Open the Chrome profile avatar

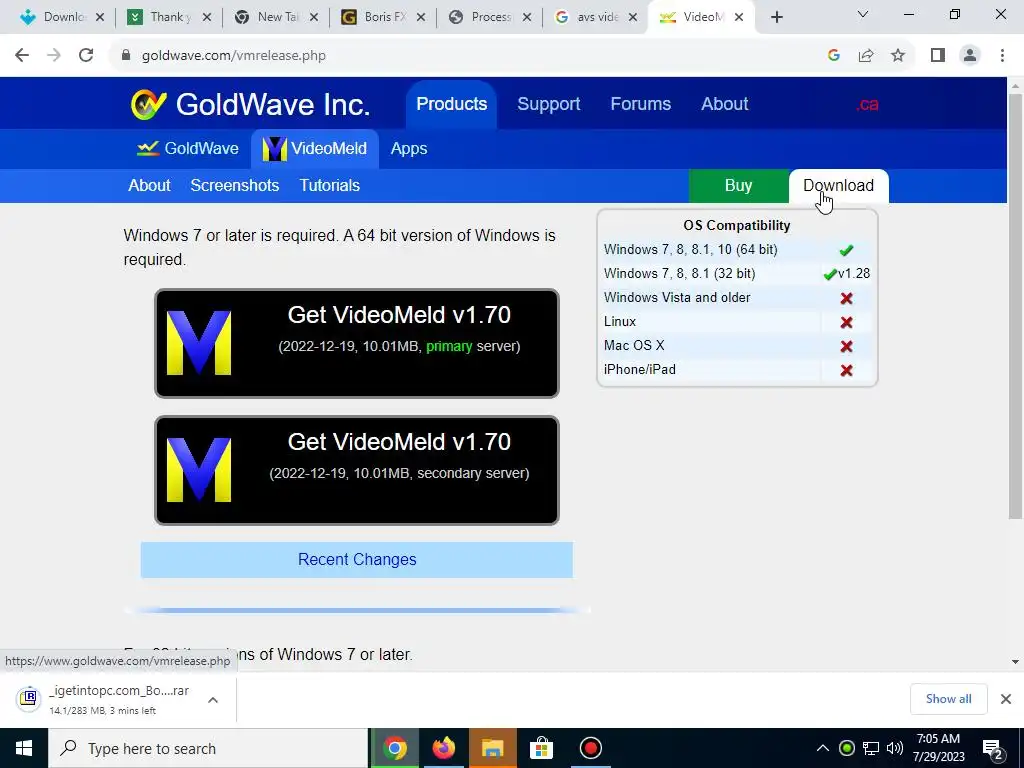970,56
